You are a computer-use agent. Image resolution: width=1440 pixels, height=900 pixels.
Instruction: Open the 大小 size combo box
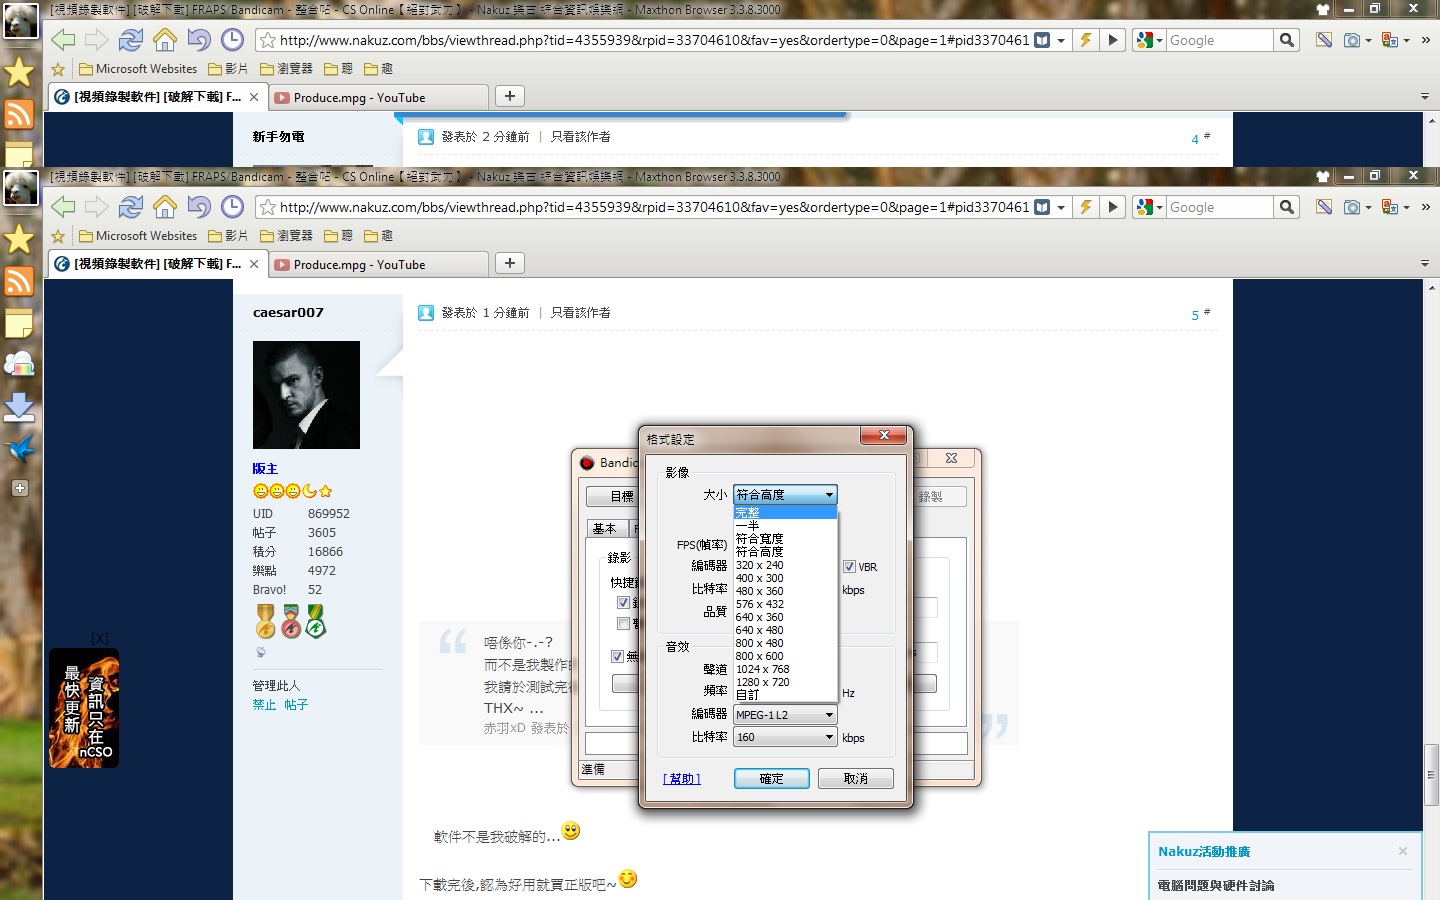point(785,495)
